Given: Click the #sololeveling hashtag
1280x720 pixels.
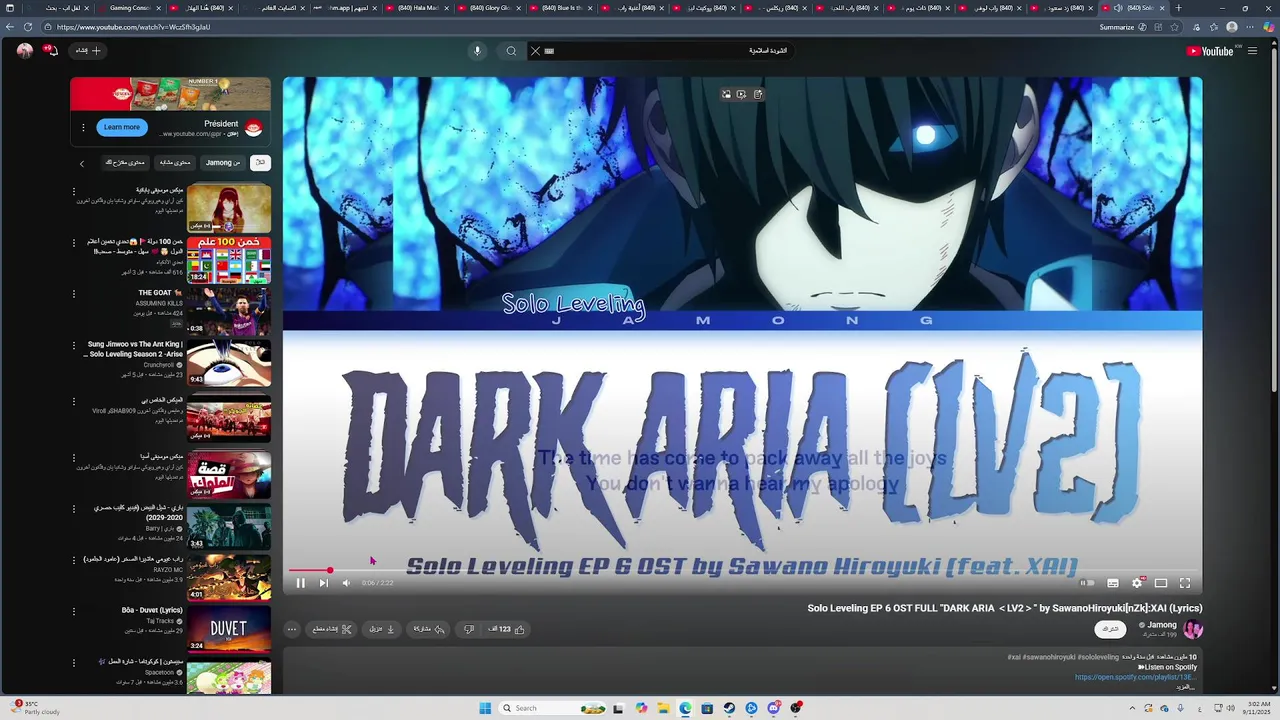Looking at the screenshot, I should tap(1099, 657).
